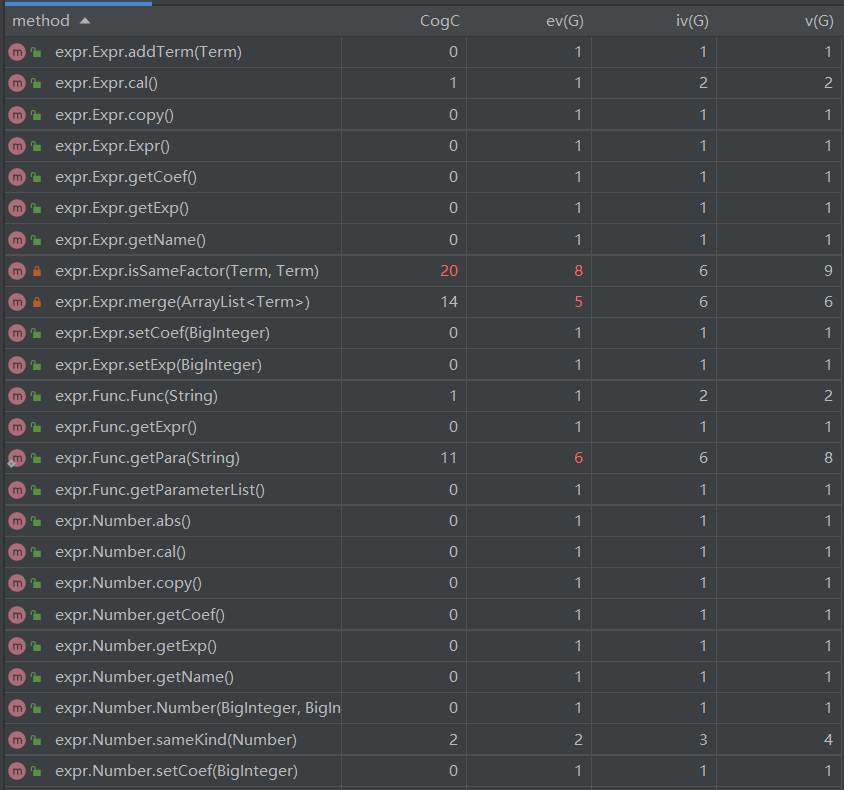The image size is (844, 790).
Task: Click v(G) value 9 for isSameFactor
Action: pyautogui.click(x=828, y=271)
